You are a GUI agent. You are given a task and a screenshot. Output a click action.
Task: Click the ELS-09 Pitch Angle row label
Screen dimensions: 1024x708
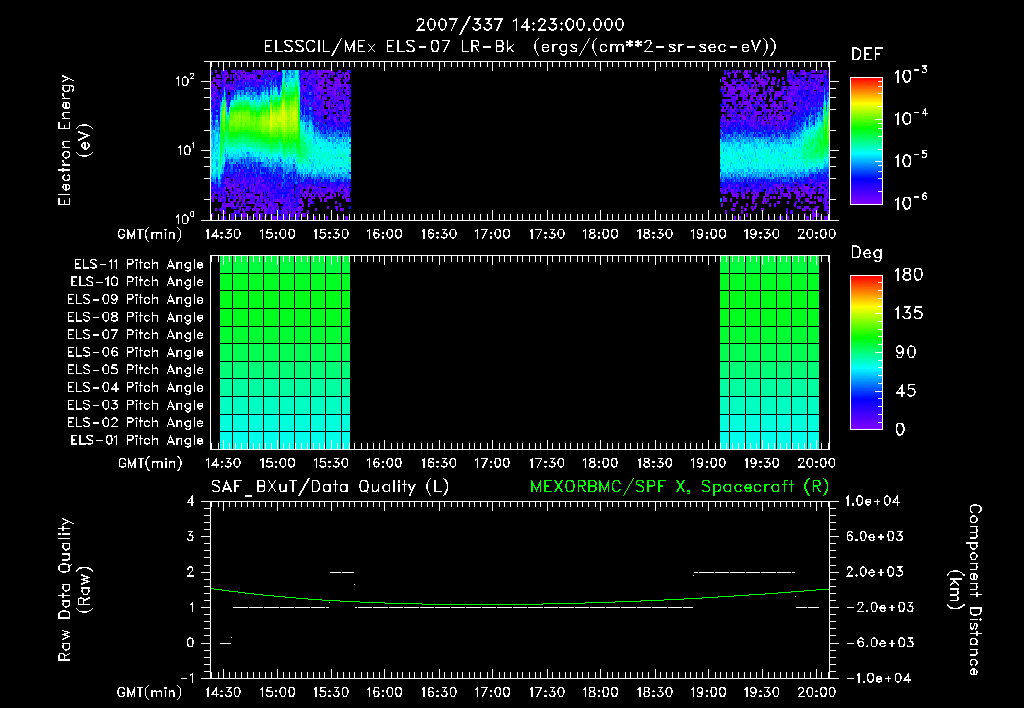click(135, 300)
